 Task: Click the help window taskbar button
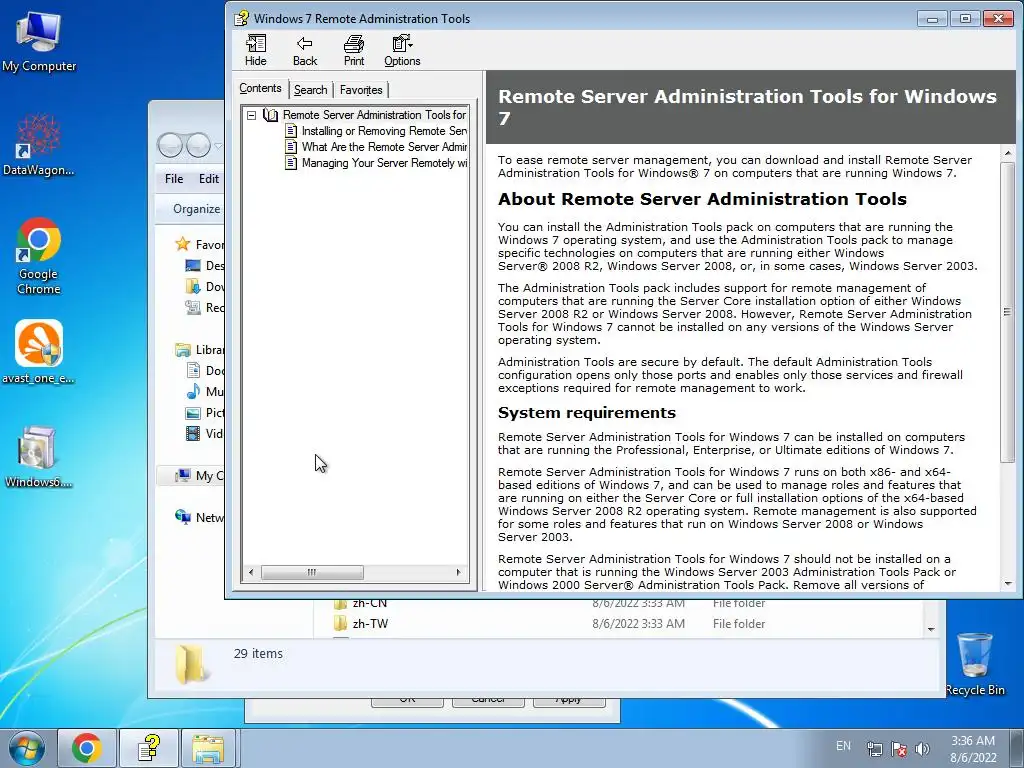(x=148, y=748)
